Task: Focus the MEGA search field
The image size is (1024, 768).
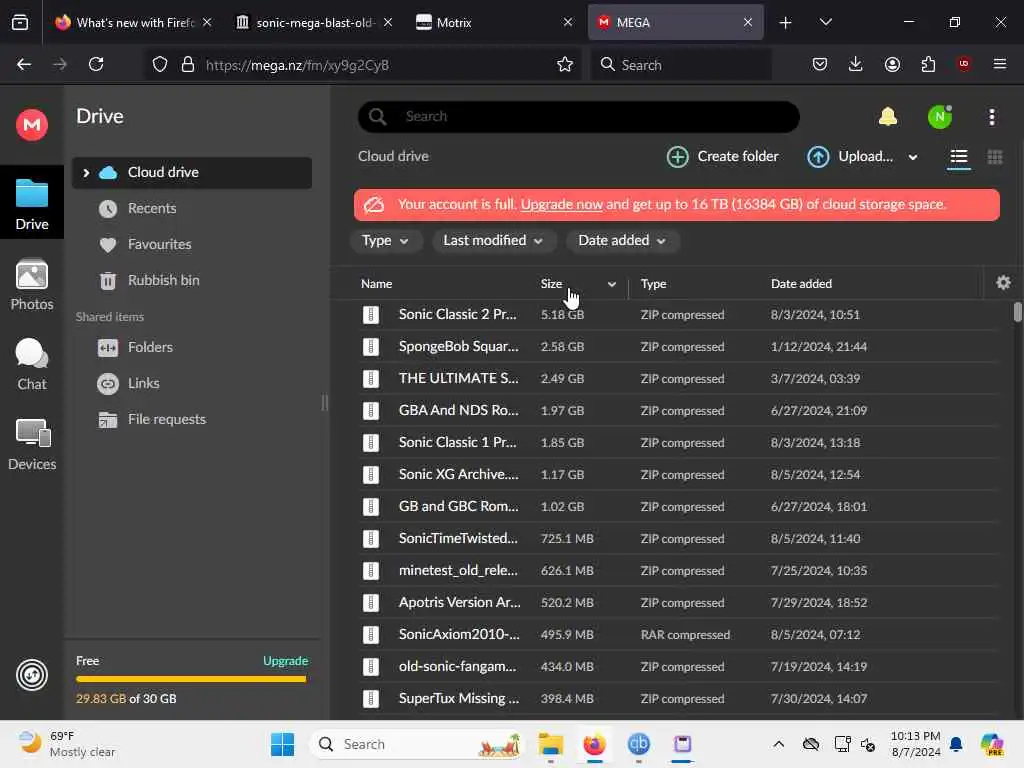Action: coord(579,117)
